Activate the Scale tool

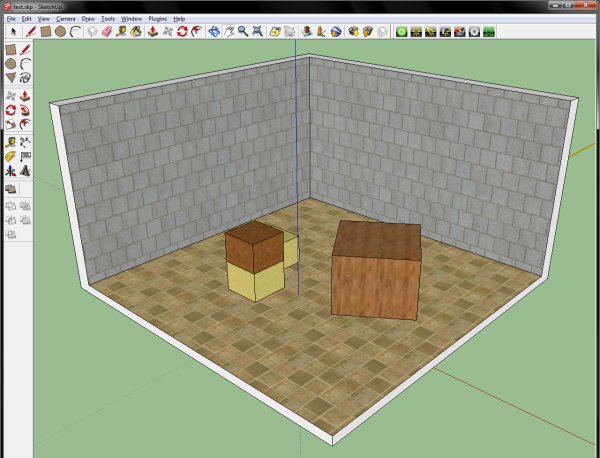[x=11, y=124]
